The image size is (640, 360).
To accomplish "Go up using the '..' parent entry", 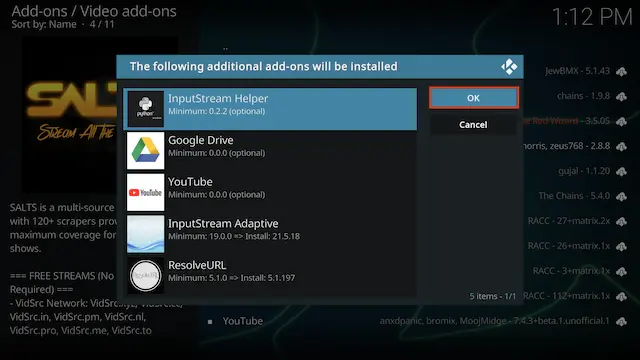I will (225, 48).
